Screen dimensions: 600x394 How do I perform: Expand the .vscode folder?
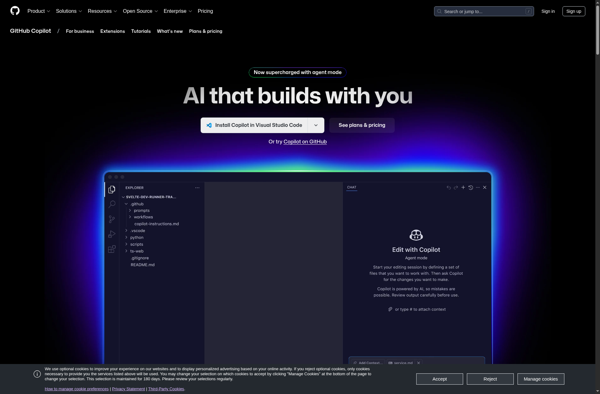126,231
